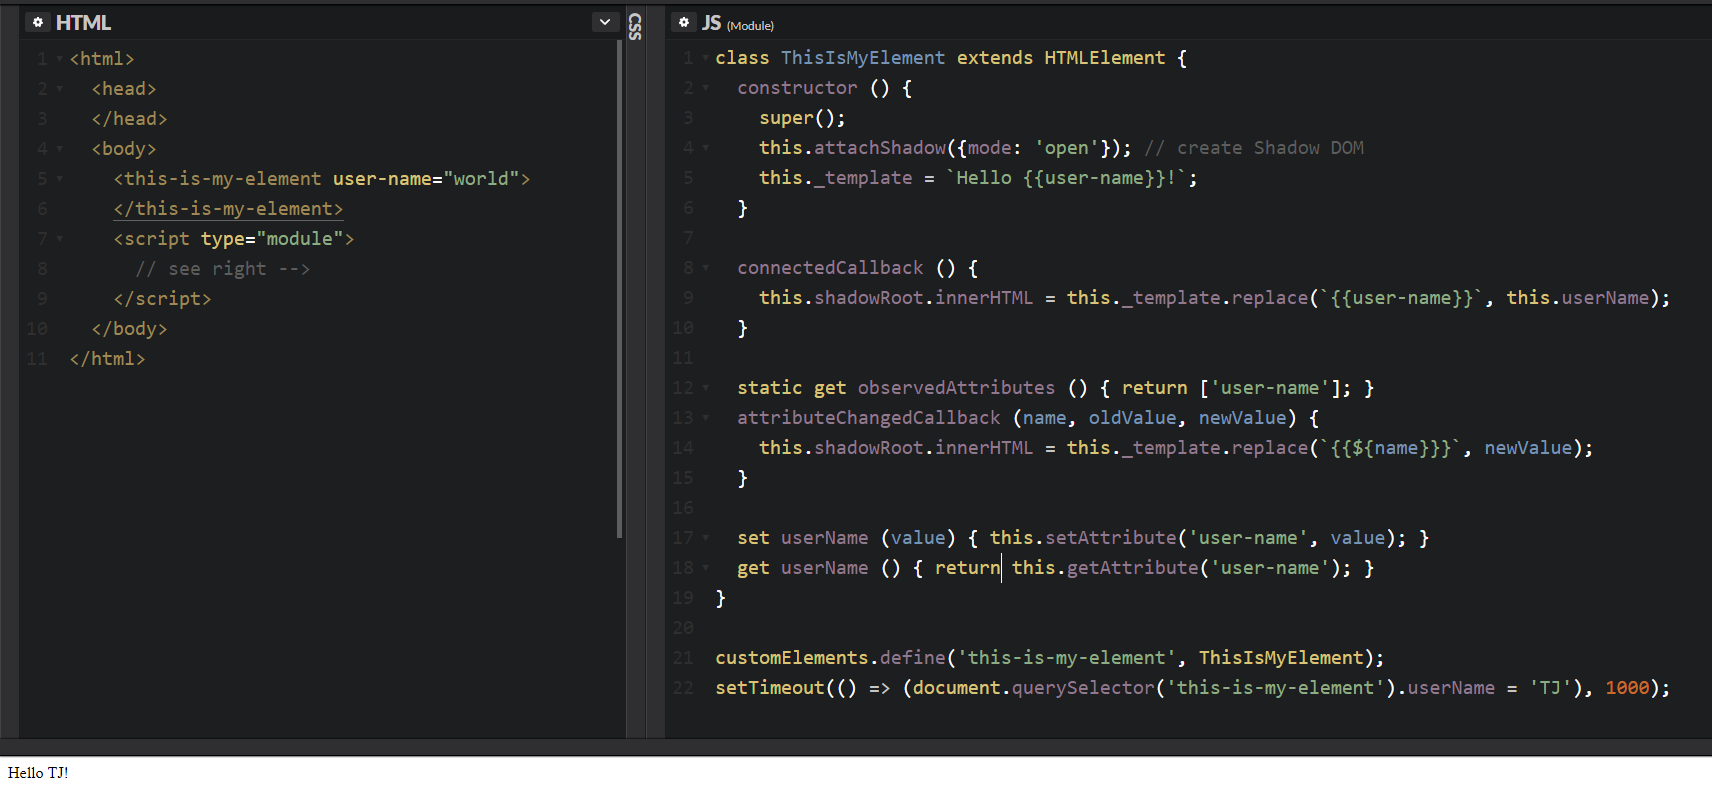Click the 'TJ' string on JS line 22

tap(1551, 688)
